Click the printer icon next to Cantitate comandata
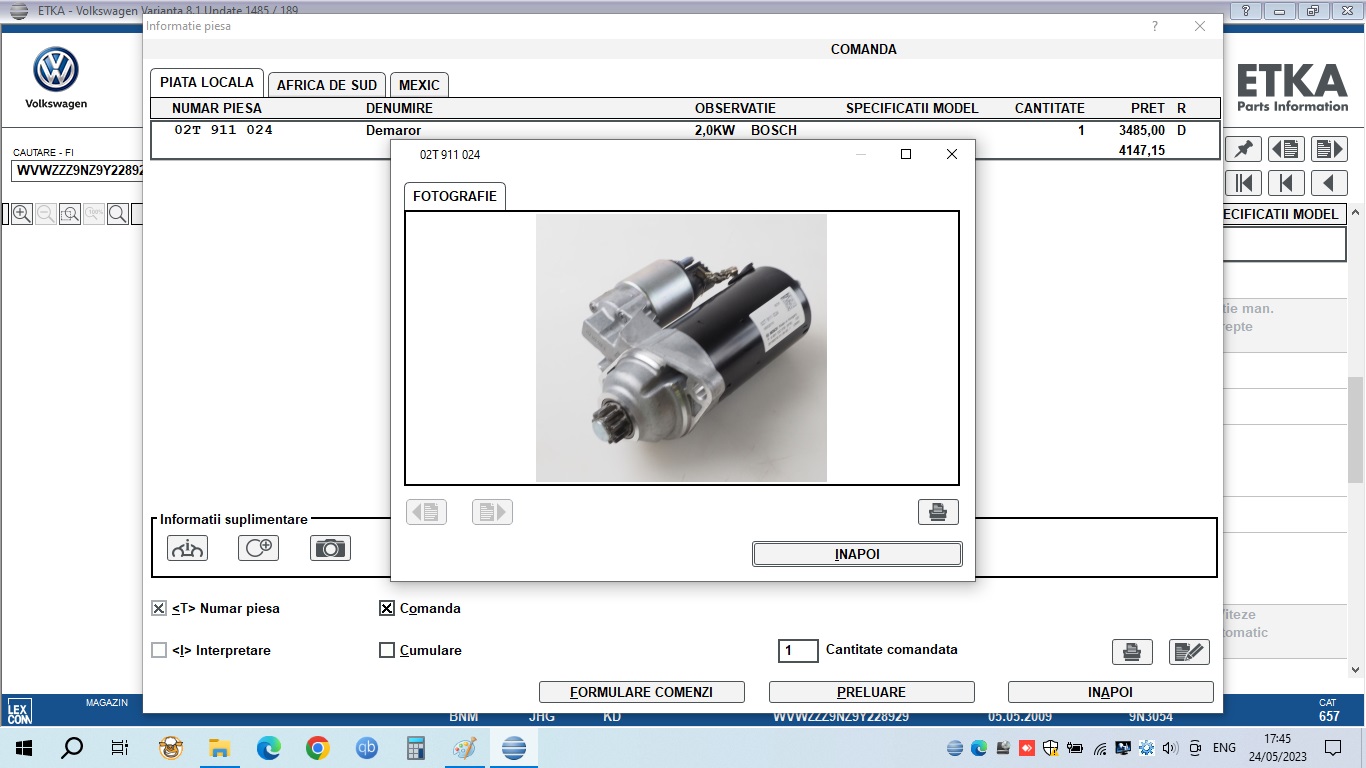The image size is (1366, 768). (x=1131, y=652)
